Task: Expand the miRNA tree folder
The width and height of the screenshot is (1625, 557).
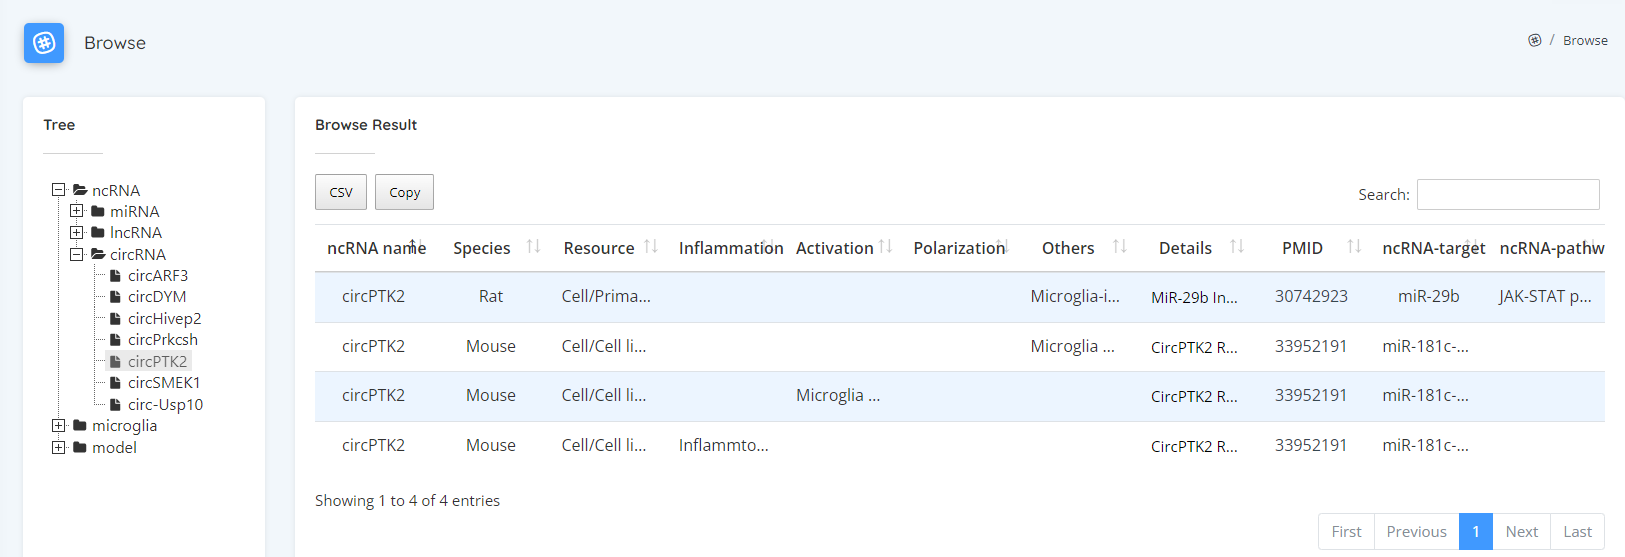Action: [x=76, y=211]
